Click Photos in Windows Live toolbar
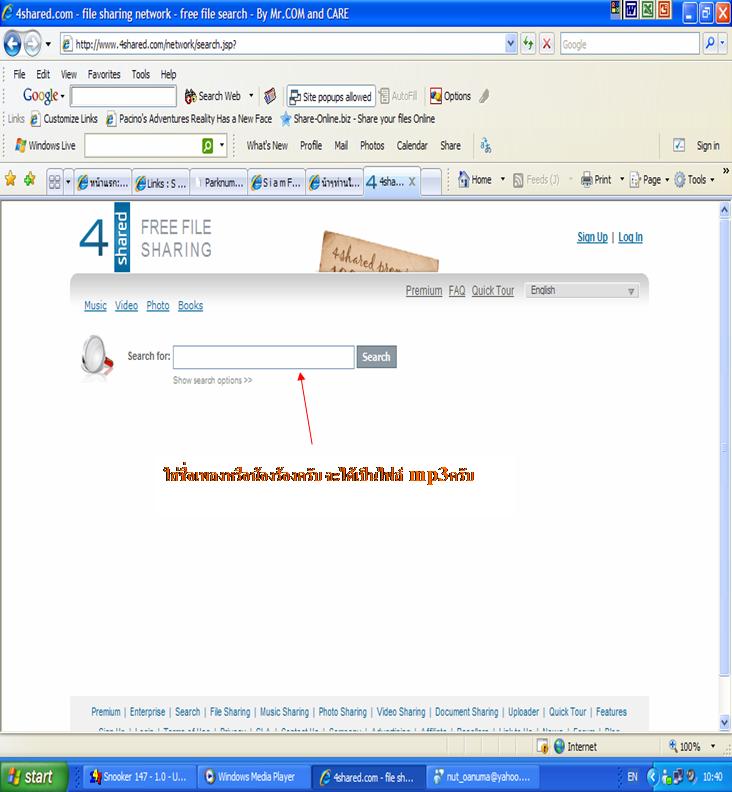The height and width of the screenshot is (792, 732). 372,145
